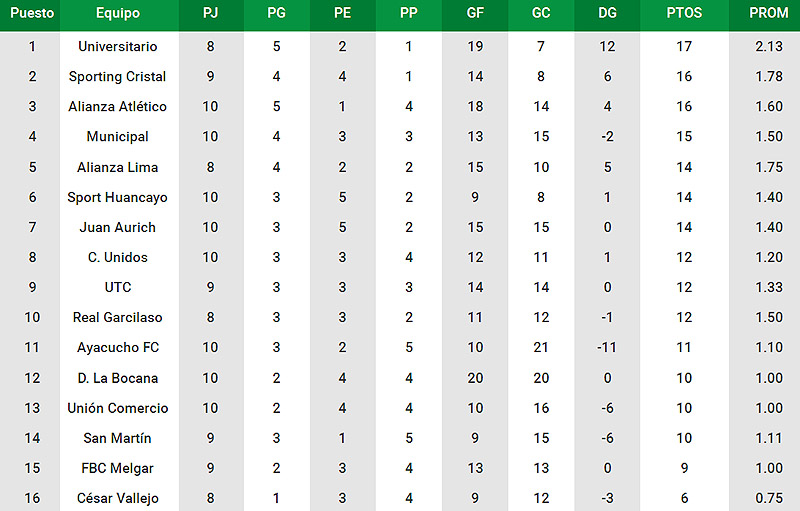
Task: Open the Unión Comercio team entry
Action: 118,408
